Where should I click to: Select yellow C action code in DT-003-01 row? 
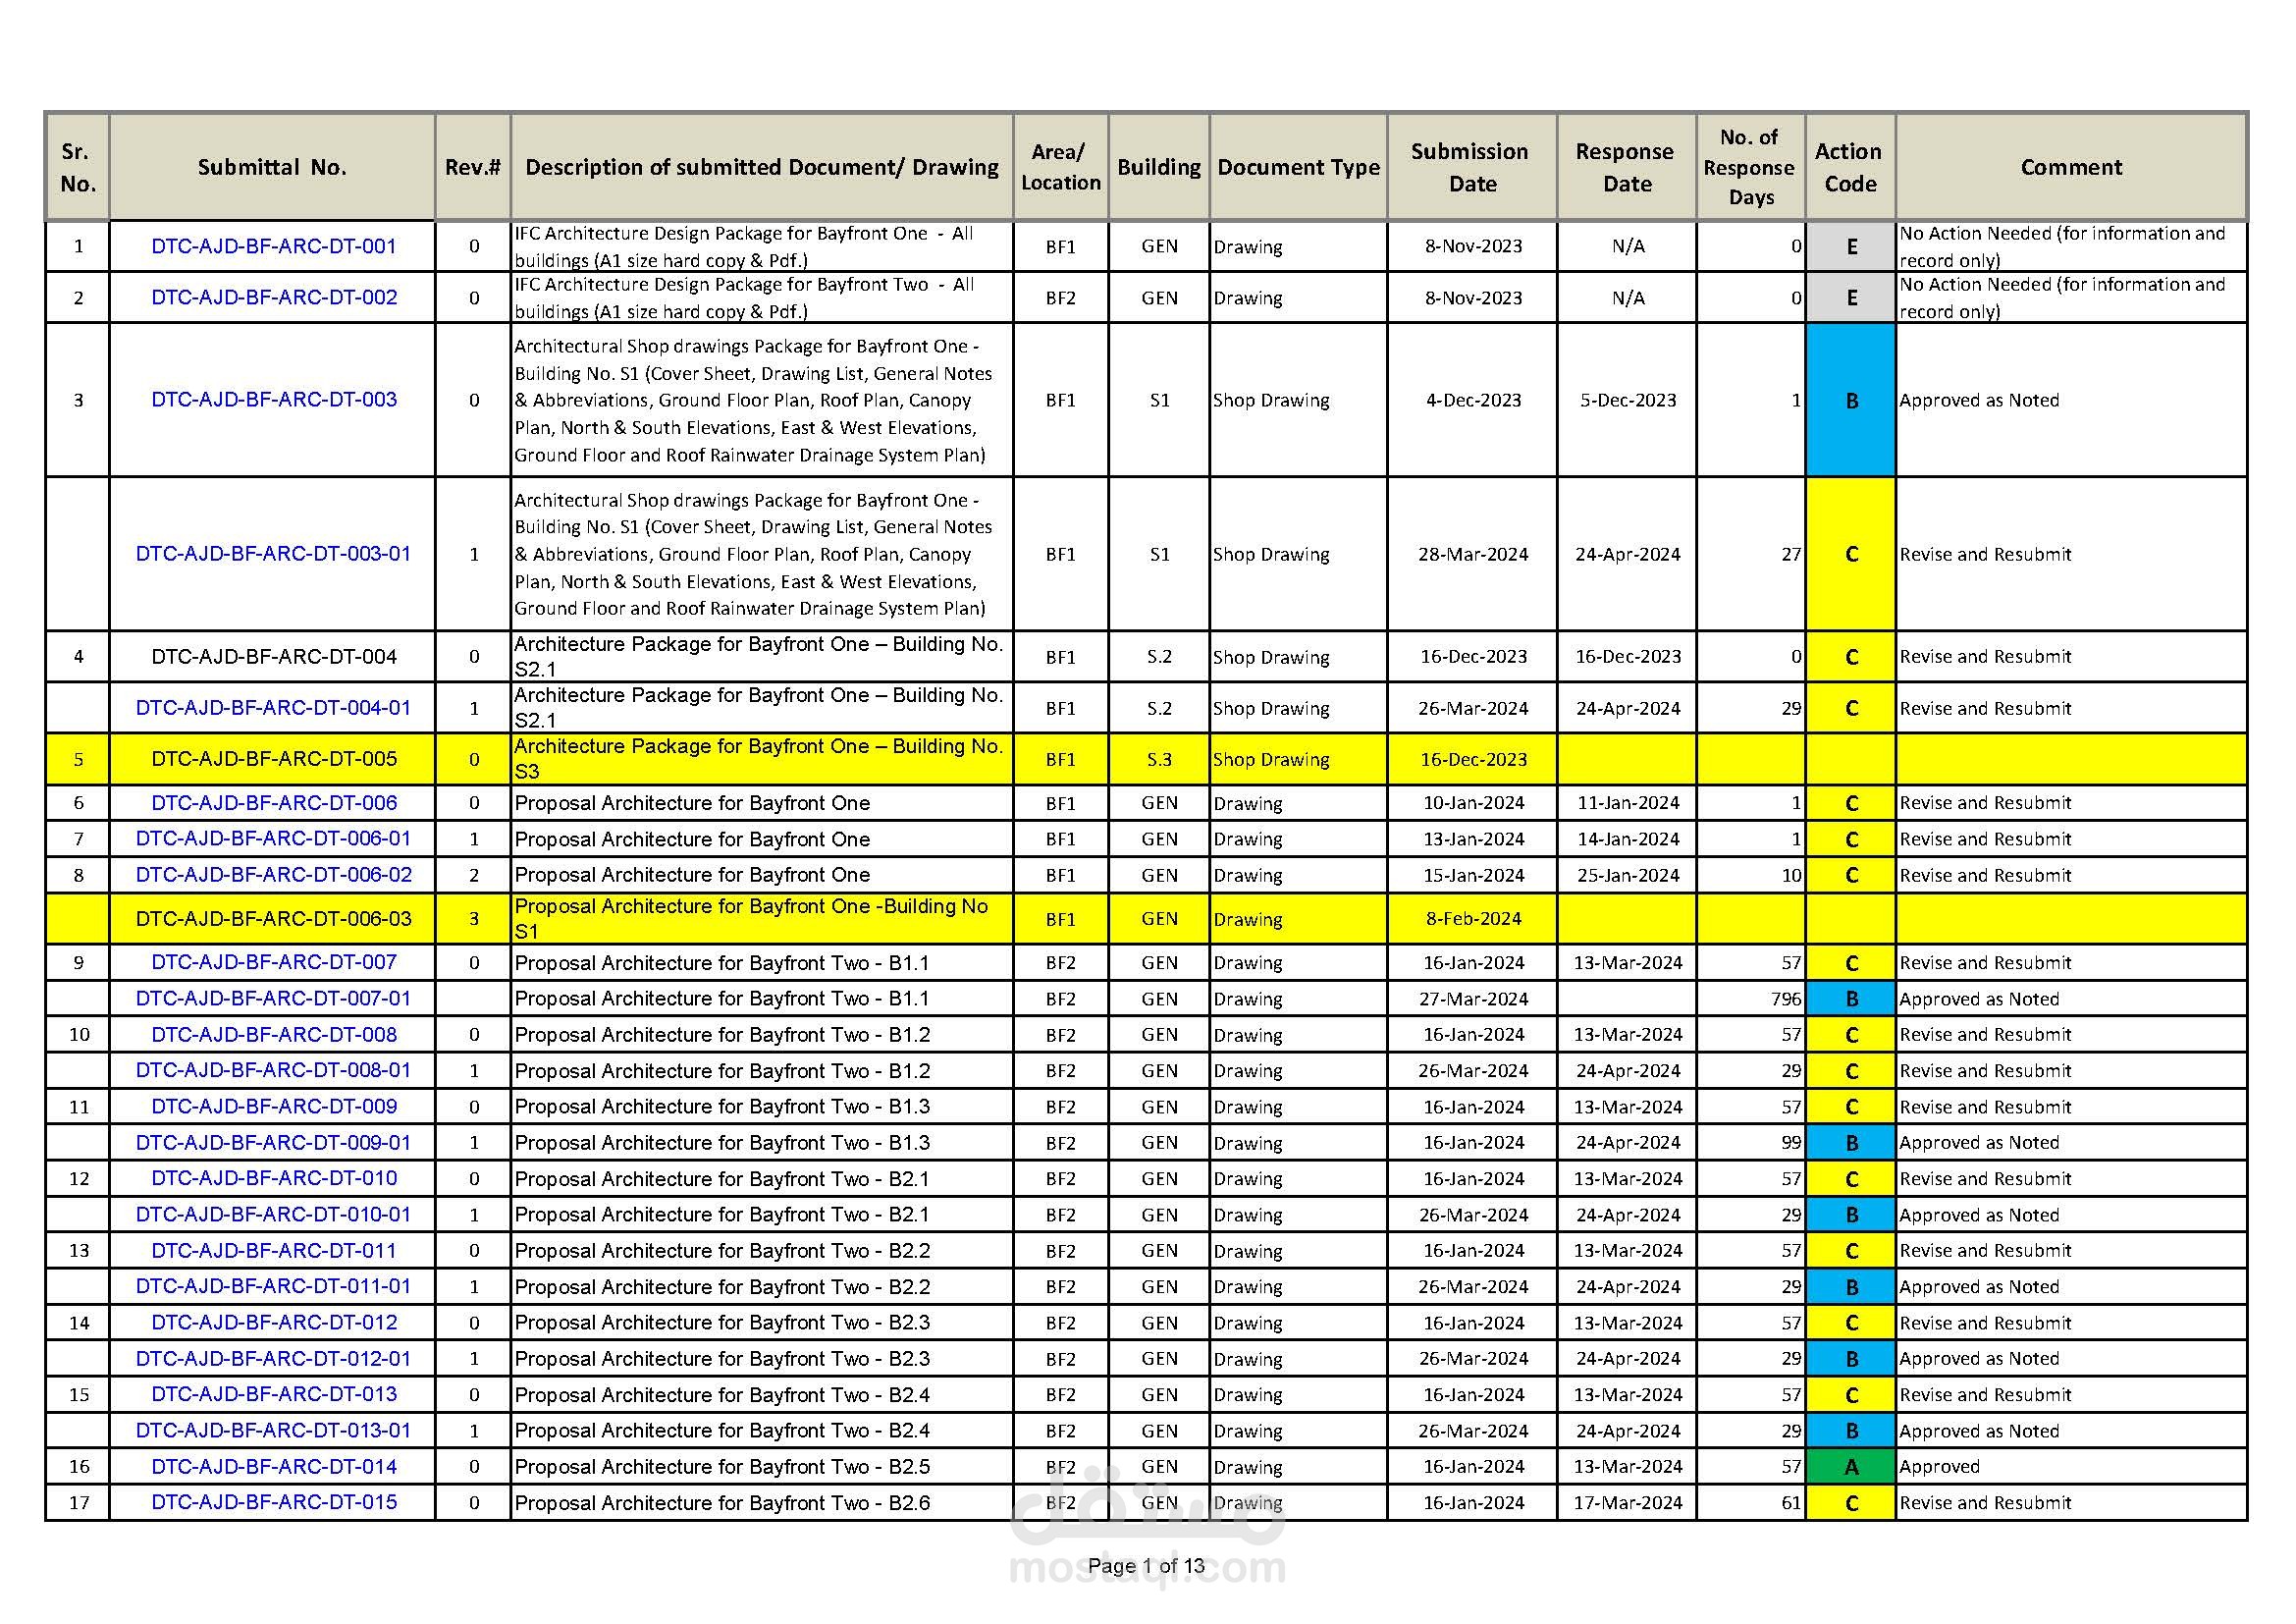[1851, 554]
